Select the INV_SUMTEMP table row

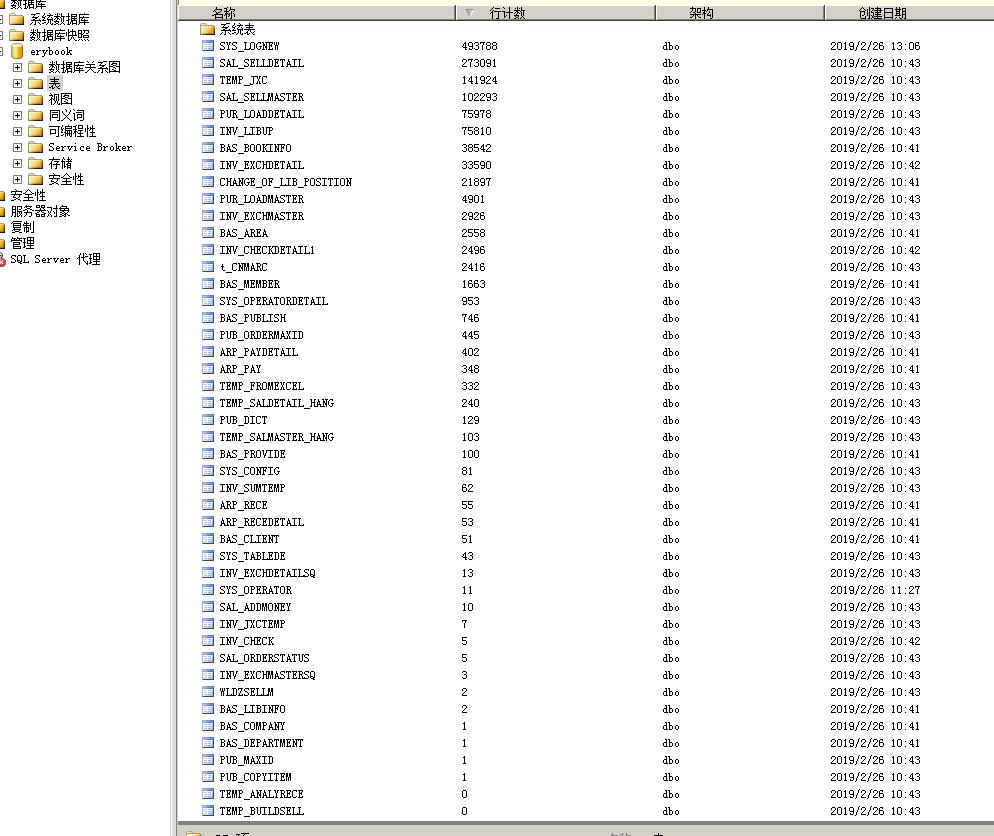pyautogui.click(x=252, y=488)
